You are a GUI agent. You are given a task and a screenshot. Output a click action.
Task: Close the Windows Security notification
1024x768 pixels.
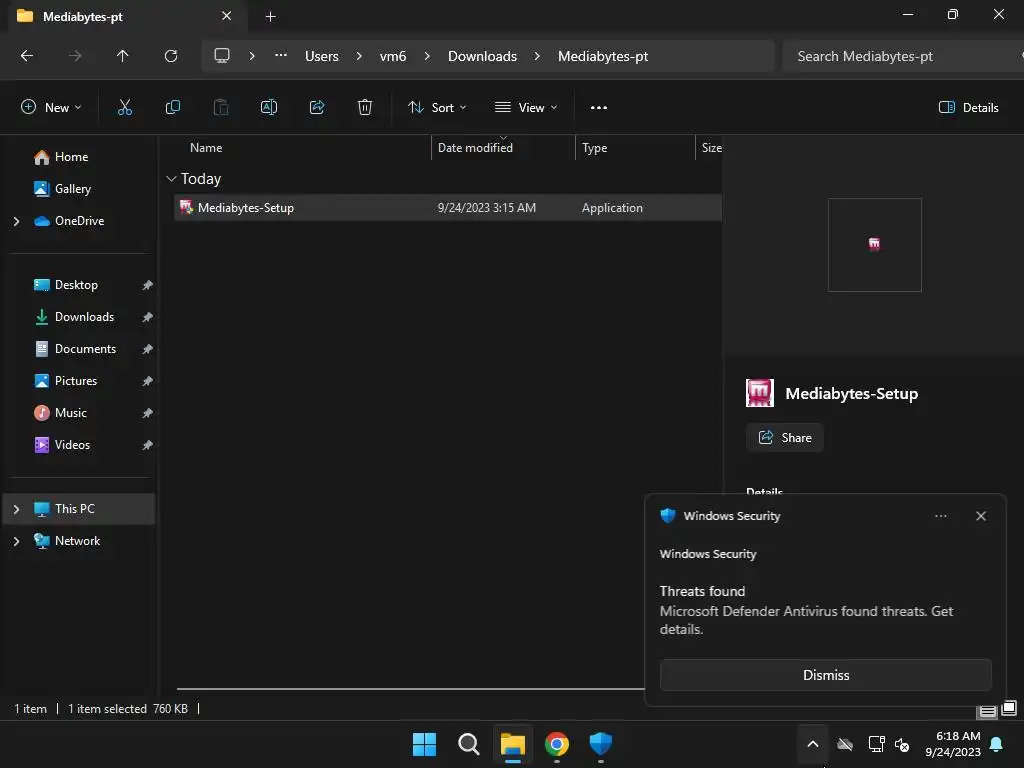[981, 516]
